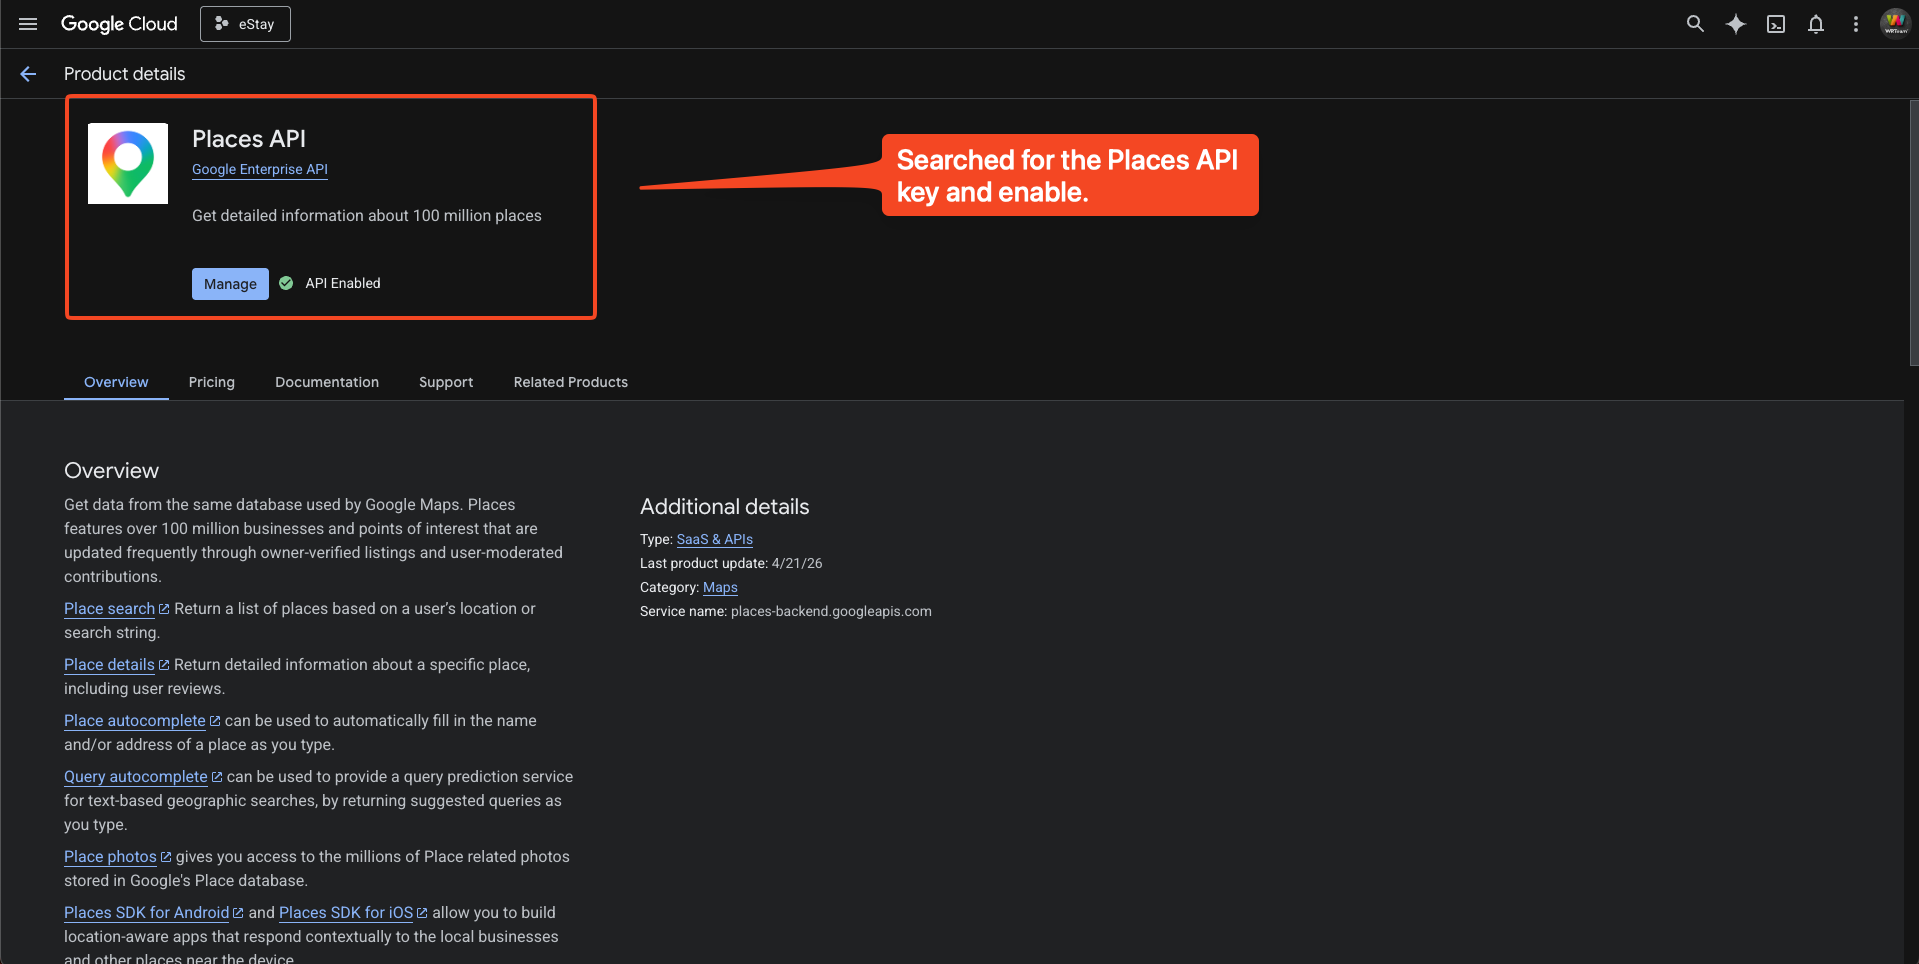Screen dimensions: 1919x964
Task: Open the Related Products tab
Action: coord(571,382)
